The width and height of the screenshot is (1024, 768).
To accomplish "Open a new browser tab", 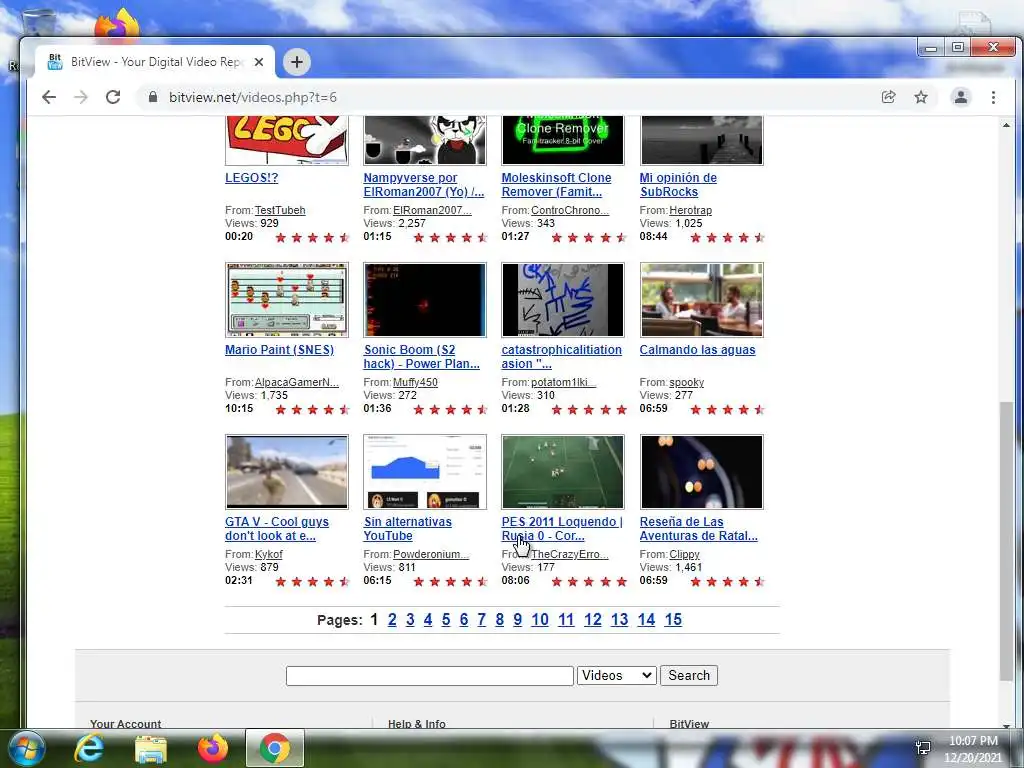I will (x=296, y=62).
